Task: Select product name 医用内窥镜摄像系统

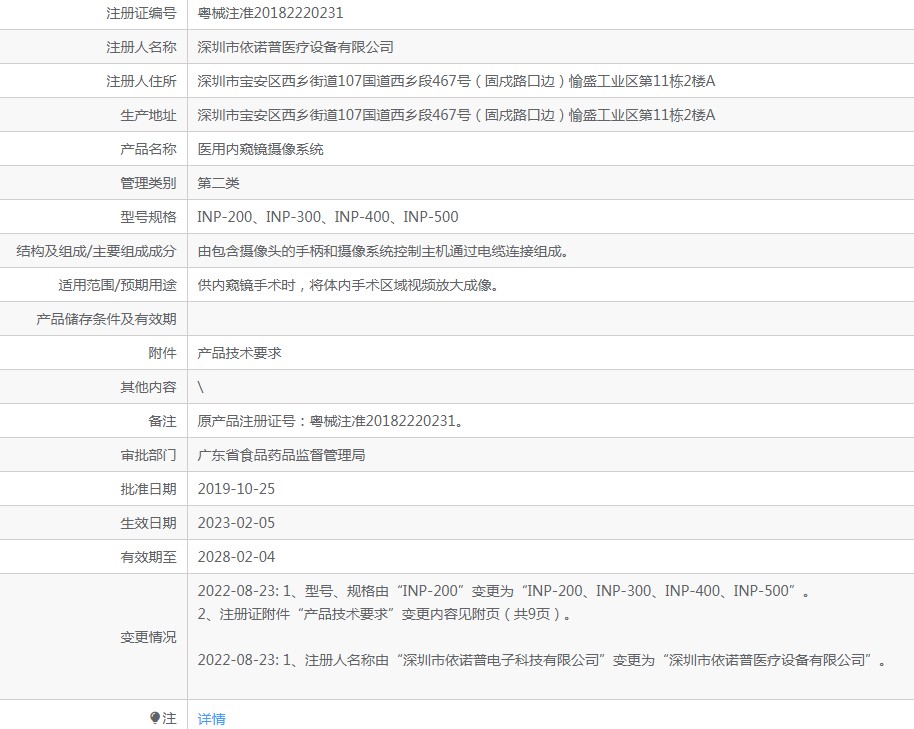Action: pyautogui.click(x=260, y=149)
